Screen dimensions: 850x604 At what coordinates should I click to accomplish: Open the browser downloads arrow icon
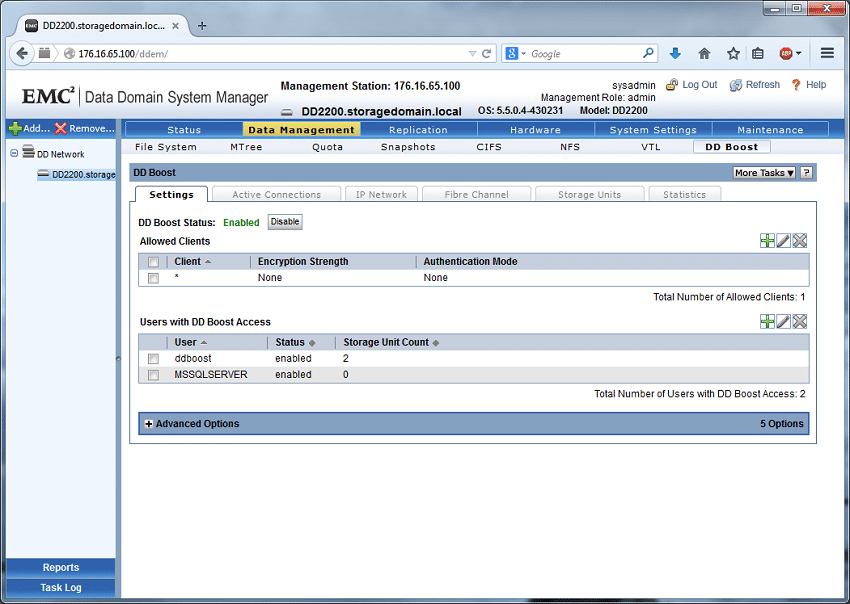[675, 53]
